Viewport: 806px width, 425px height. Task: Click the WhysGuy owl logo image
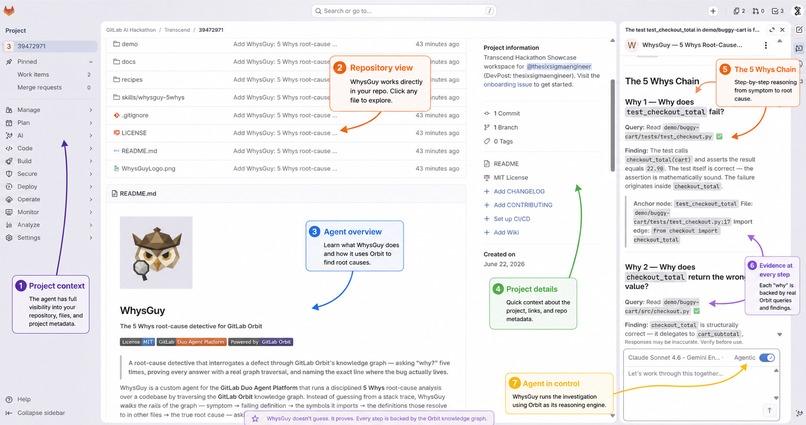156,252
